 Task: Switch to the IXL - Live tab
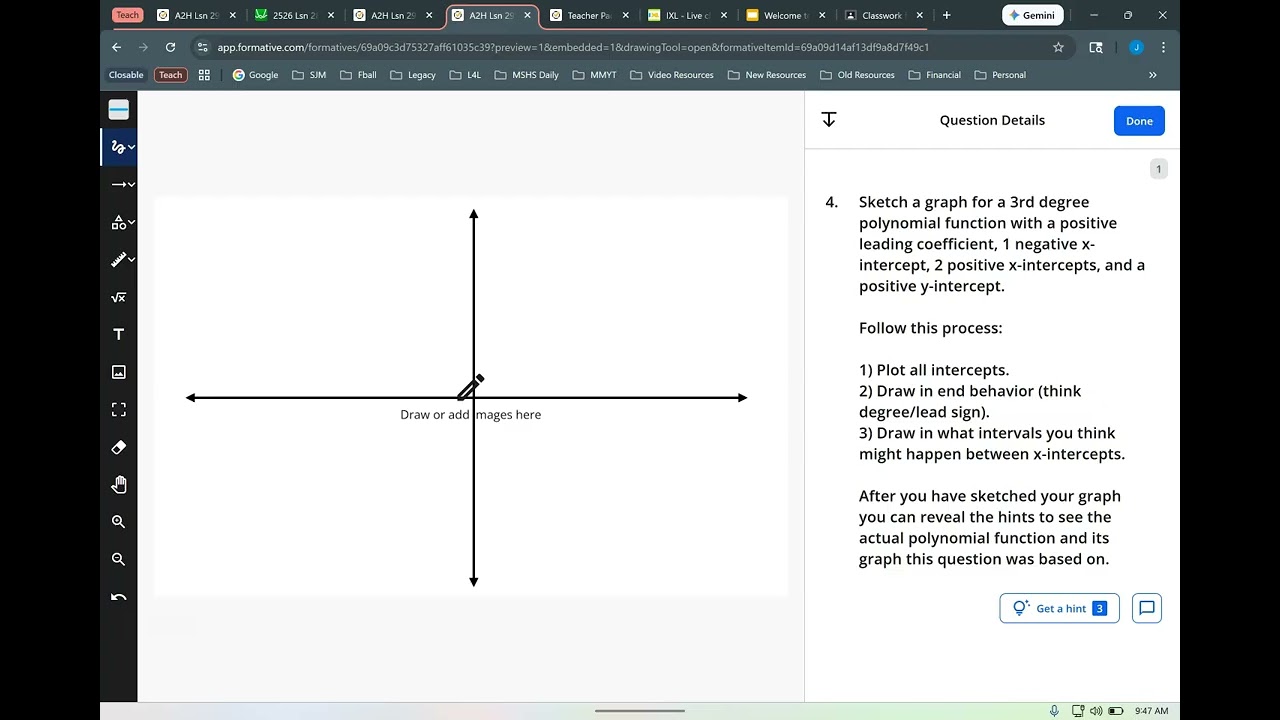point(688,15)
